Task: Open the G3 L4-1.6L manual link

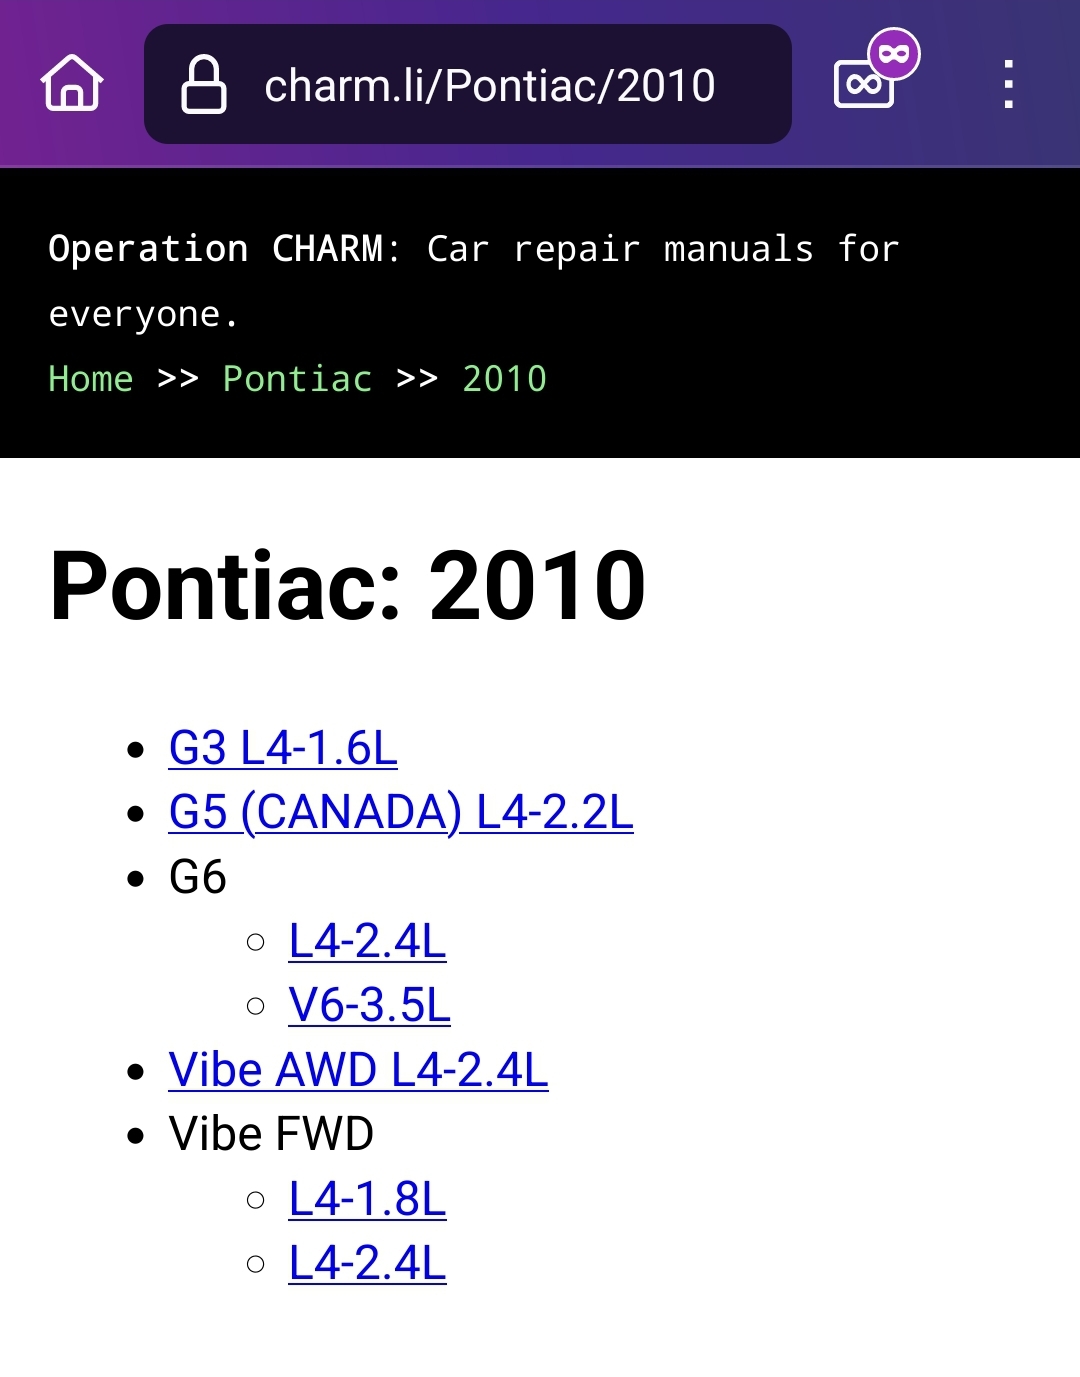Action: pos(283,748)
